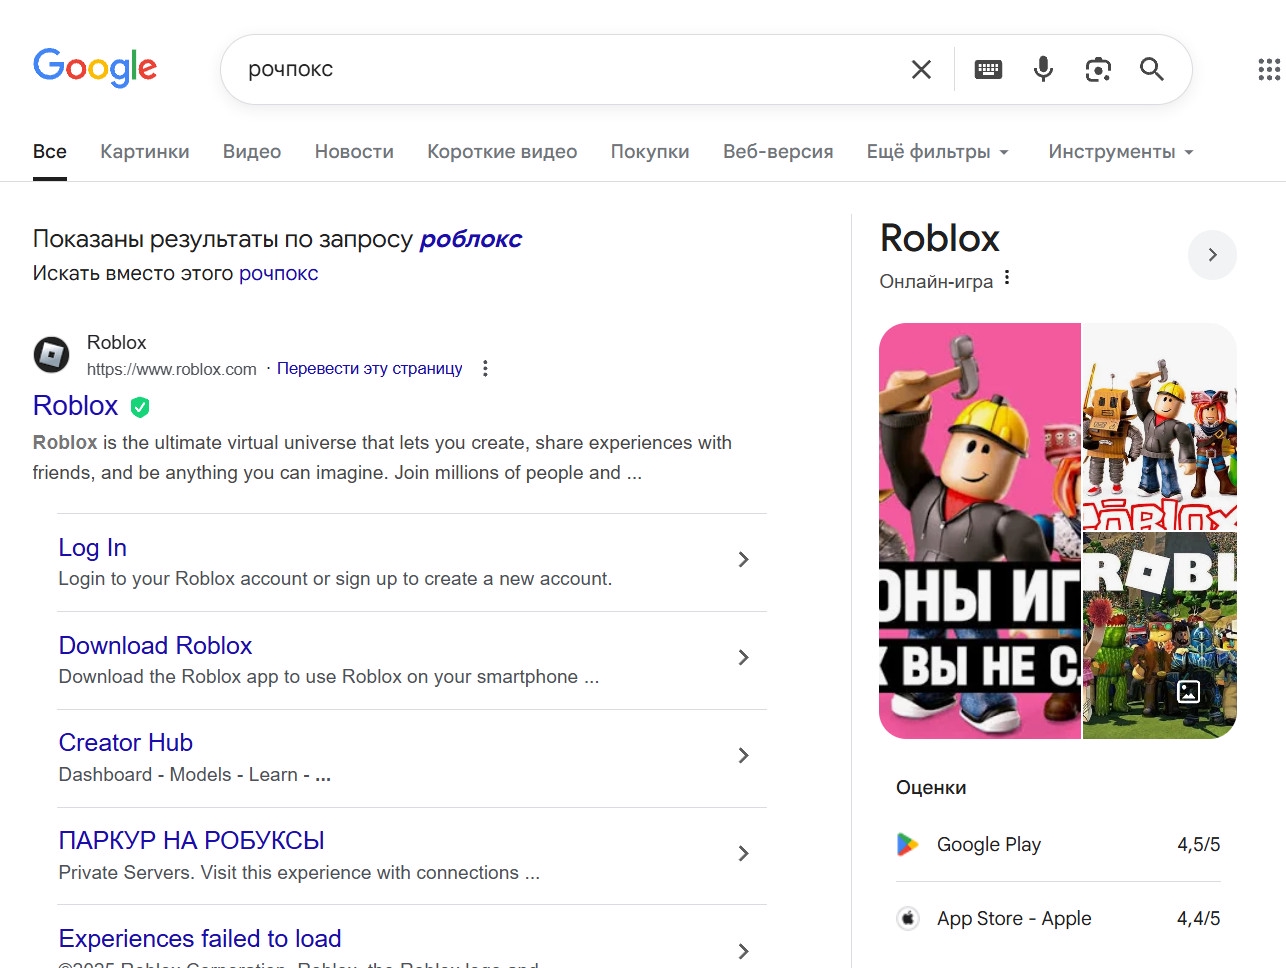The image size is (1286, 968).
Task: Open the Creator Hub sitelink chevron
Action: pyautogui.click(x=743, y=756)
